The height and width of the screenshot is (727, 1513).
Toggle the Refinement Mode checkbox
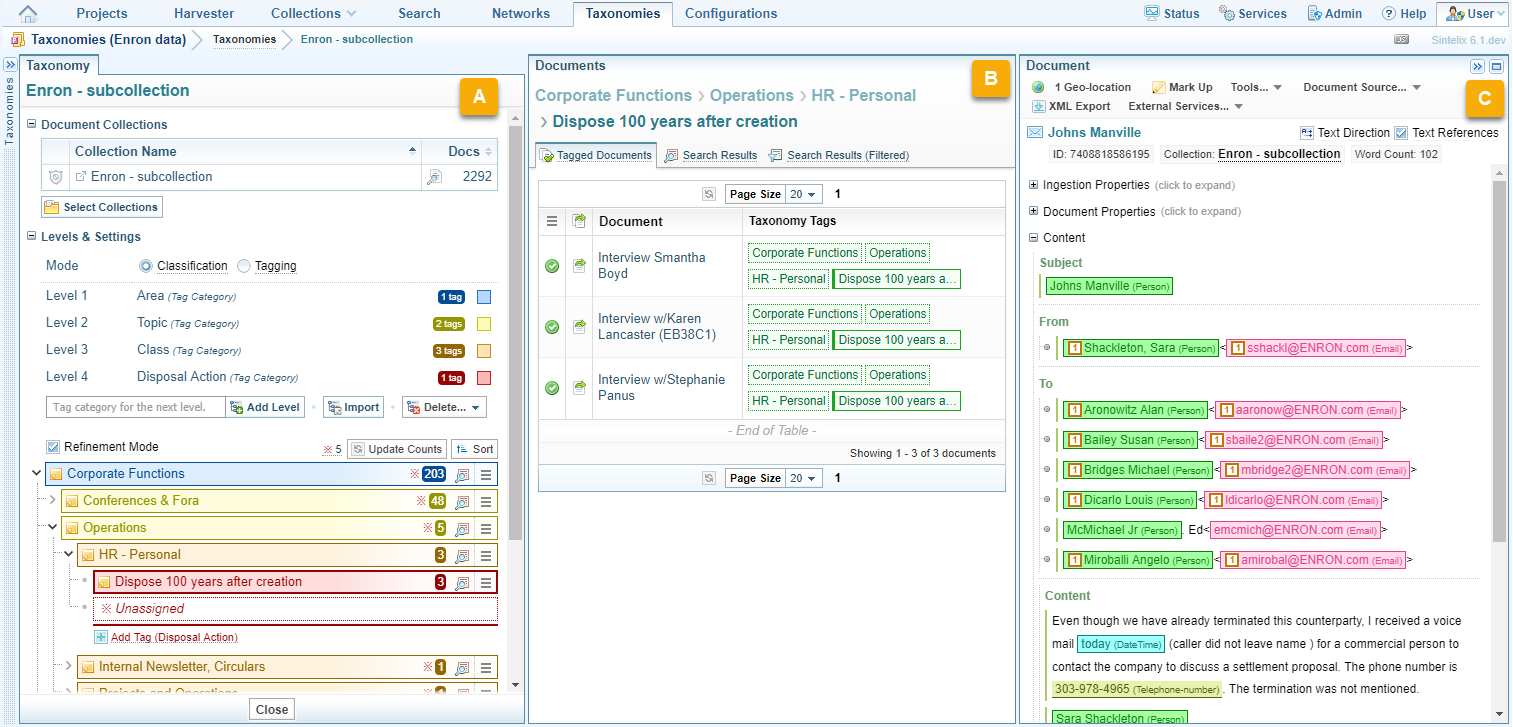pyautogui.click(x=53, y=447)
